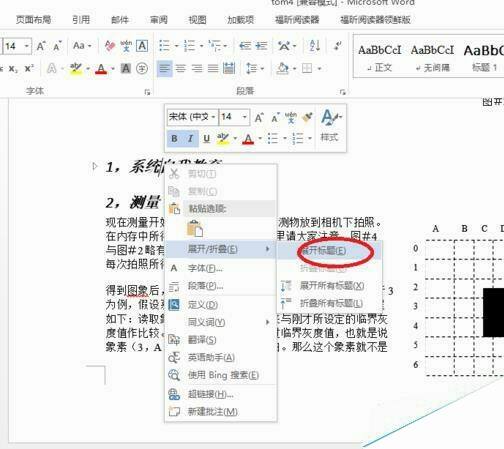Viewport: 504px width, 449px height.
Task: Click the ribbon Clear Formatting eraser icon
Action: [110, 46]
